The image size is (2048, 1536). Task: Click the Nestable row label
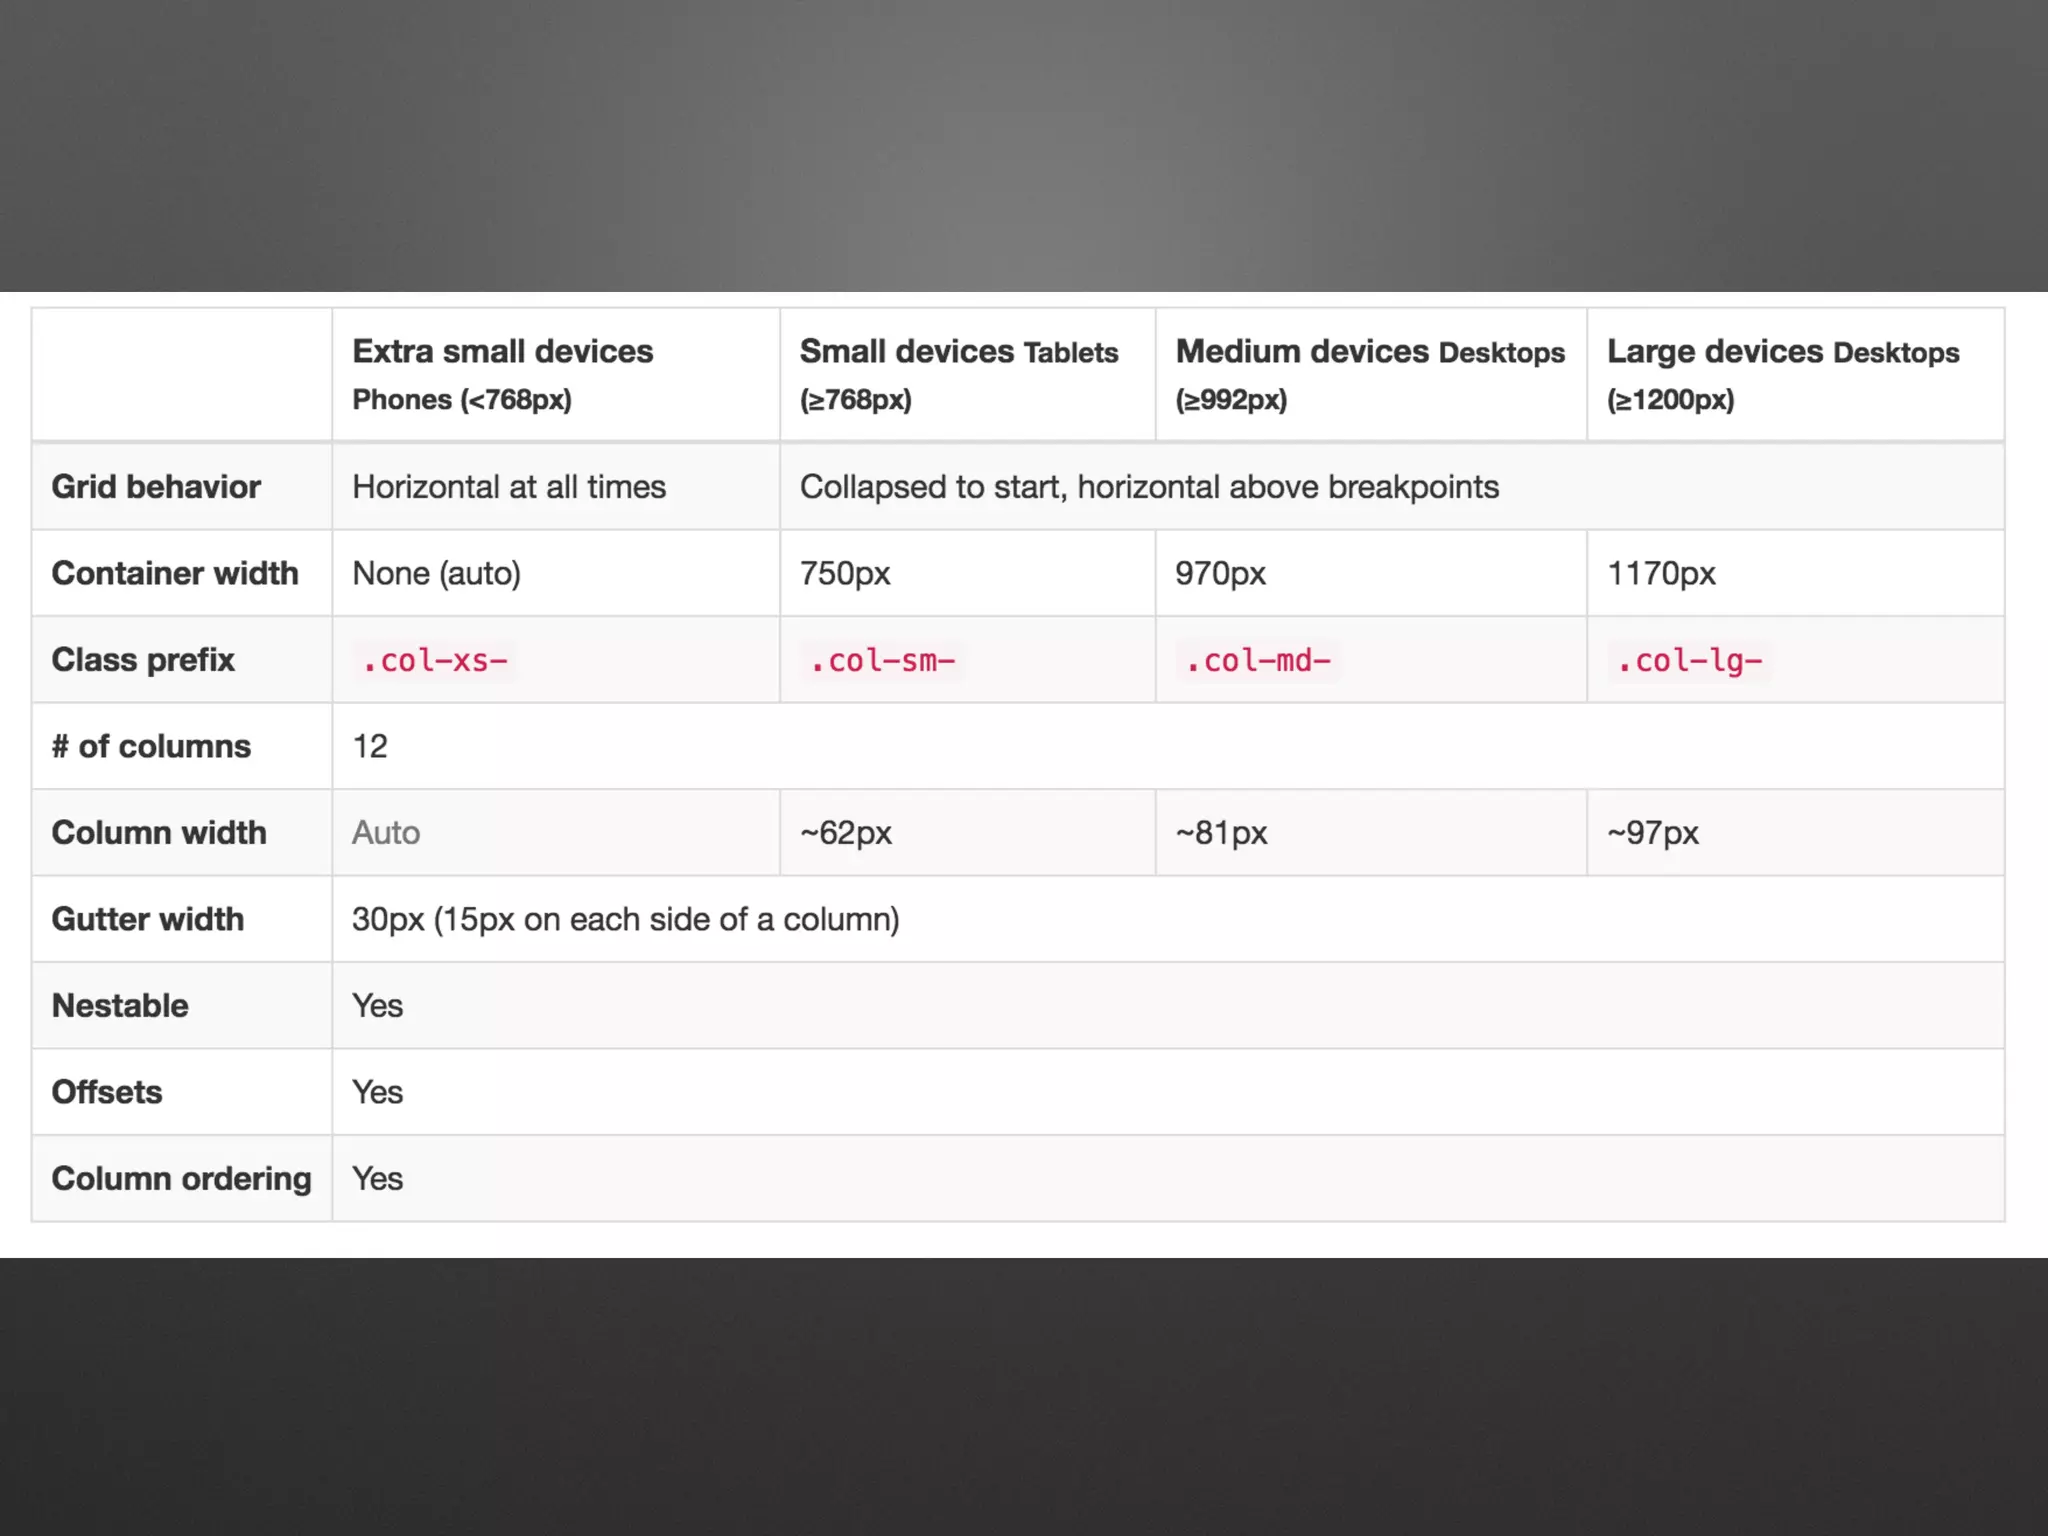click(x=120, y=1005)
